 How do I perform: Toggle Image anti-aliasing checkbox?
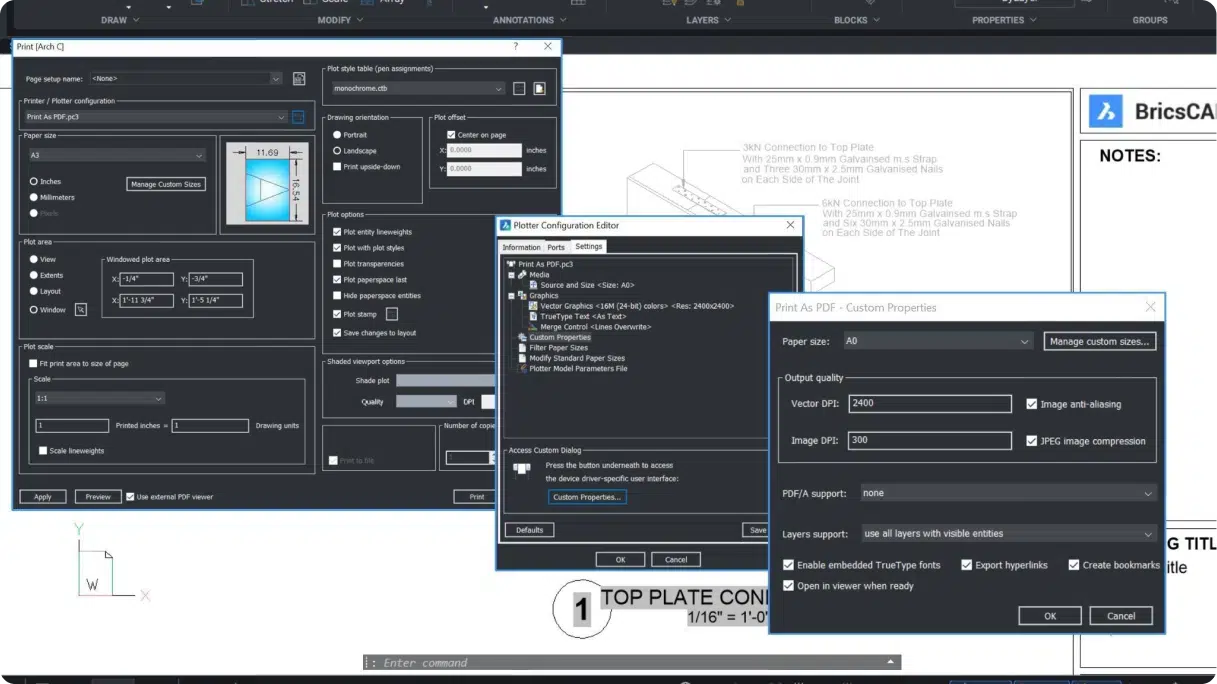1032,404
